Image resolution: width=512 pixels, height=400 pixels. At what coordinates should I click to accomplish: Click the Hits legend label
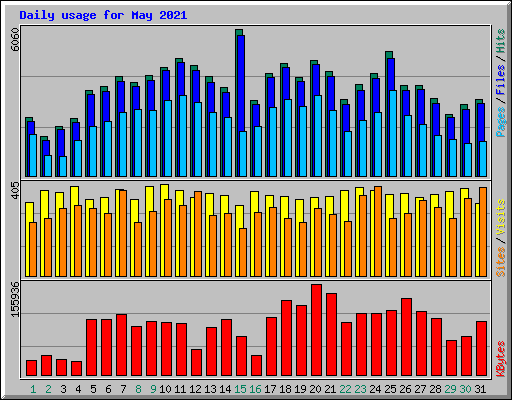(x=500, y=41)
